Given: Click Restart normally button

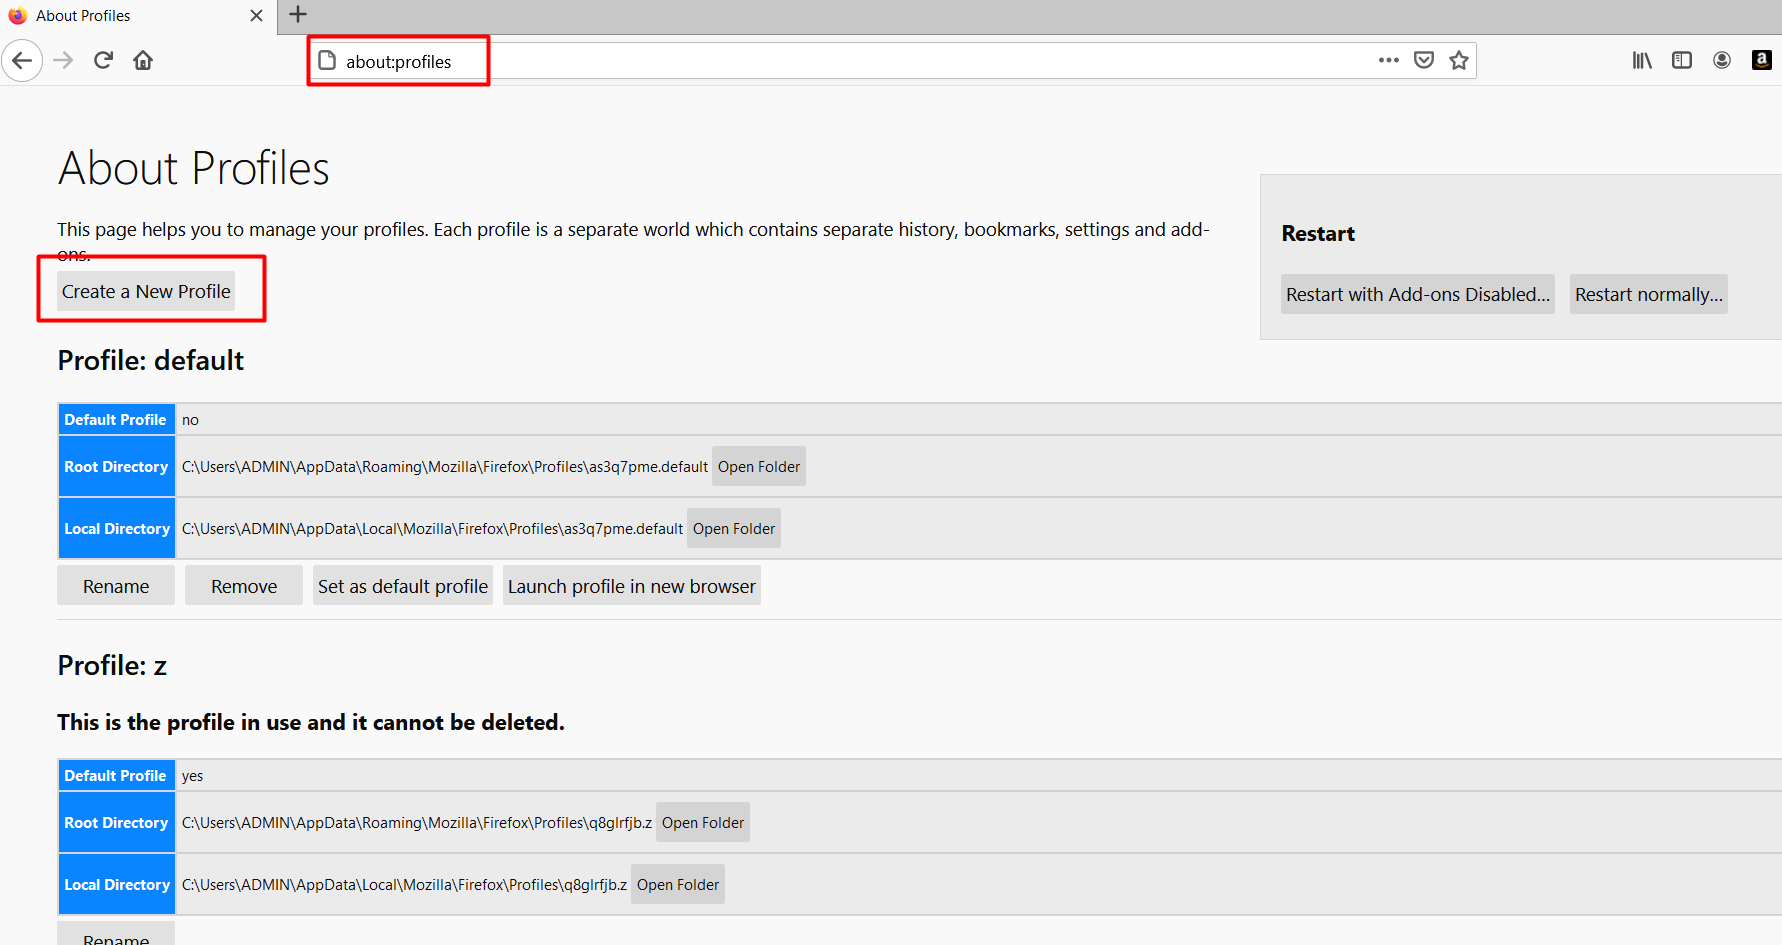Looking at the screenshot, I should (x=1648, y=294).
